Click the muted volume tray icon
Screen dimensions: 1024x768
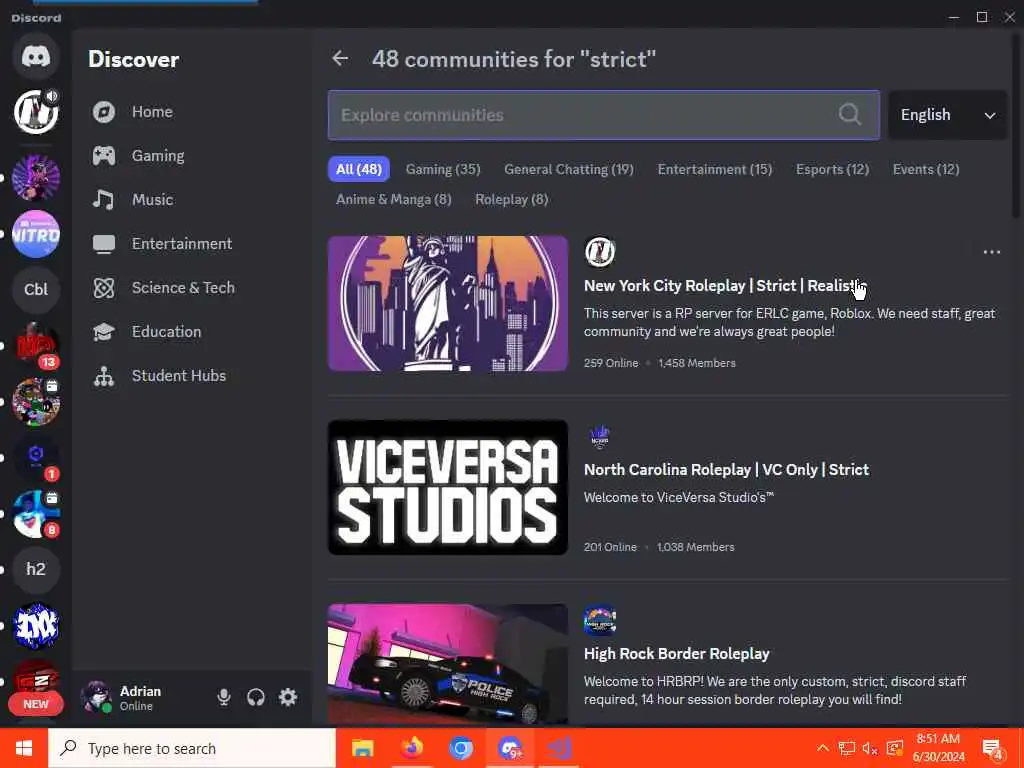click(x=870, y=748)
